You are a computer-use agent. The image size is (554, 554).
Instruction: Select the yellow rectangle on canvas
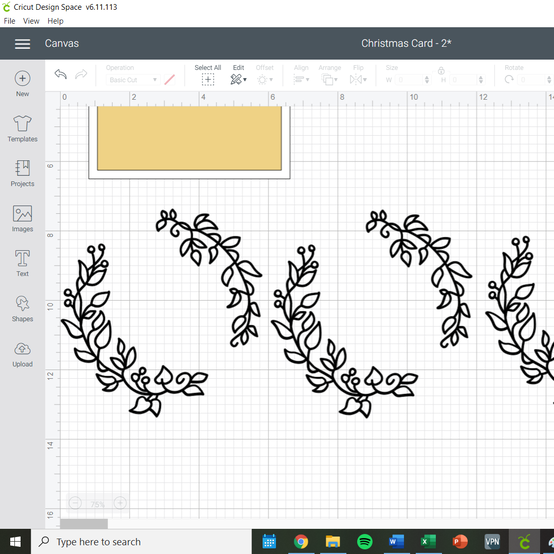click(189, 138)
